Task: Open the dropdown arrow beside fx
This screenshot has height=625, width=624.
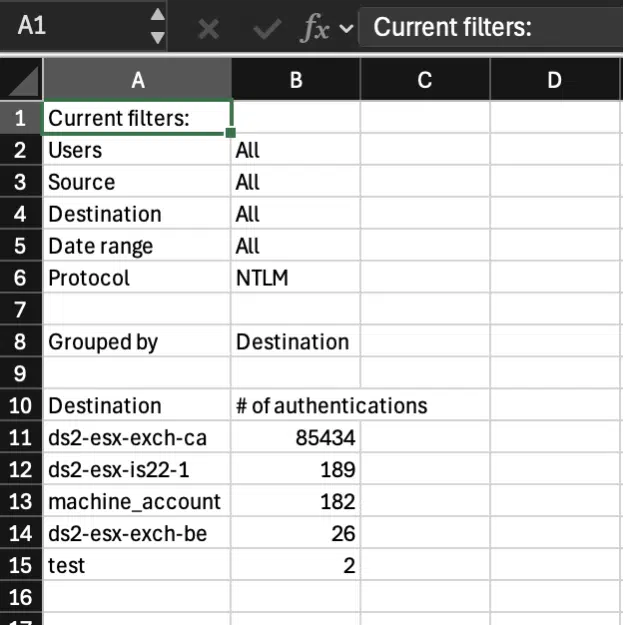Action: click(x=346, y=28)
